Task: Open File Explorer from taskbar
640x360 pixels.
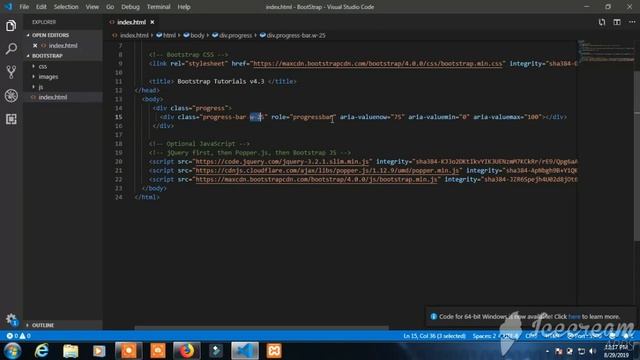Action: click(x=70, y=351)
